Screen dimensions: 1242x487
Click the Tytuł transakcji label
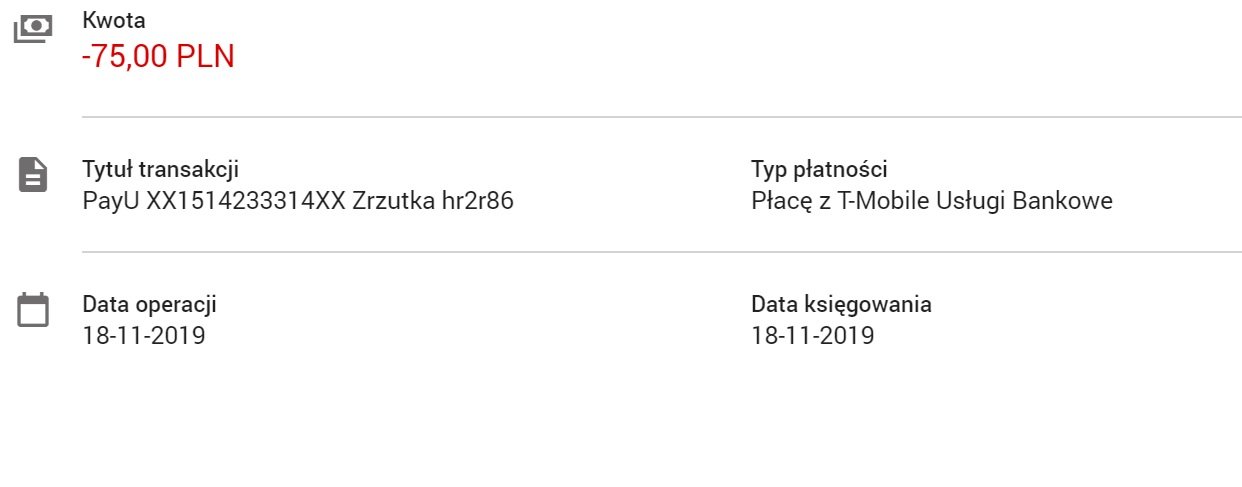[x=161, y=169]
